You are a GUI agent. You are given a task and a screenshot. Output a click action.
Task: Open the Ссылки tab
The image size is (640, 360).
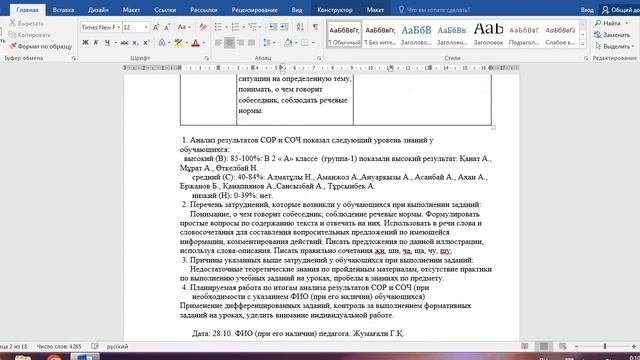(165, 10)
